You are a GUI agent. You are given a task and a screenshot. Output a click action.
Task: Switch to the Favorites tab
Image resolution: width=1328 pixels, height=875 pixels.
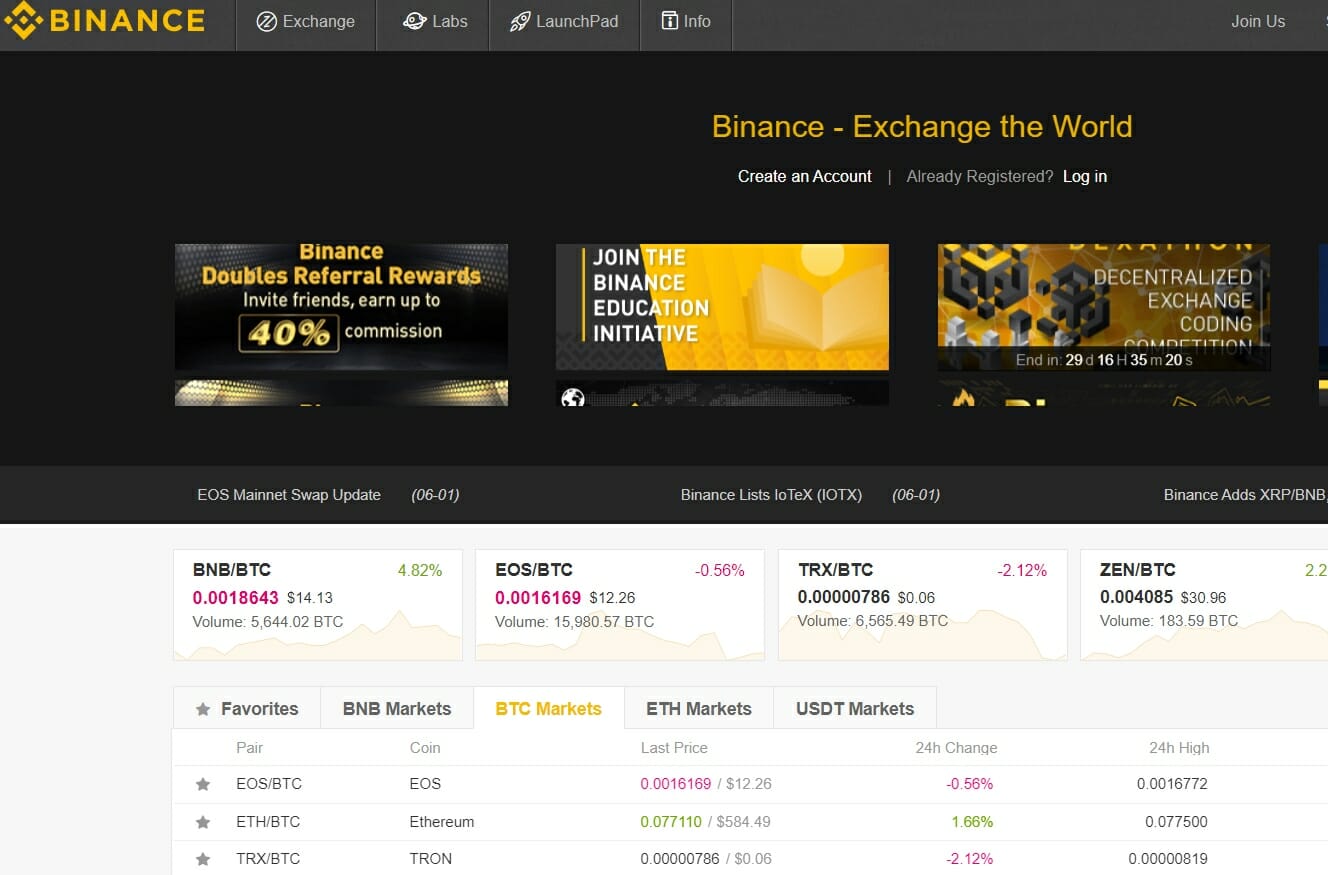(x=247, y=708)
